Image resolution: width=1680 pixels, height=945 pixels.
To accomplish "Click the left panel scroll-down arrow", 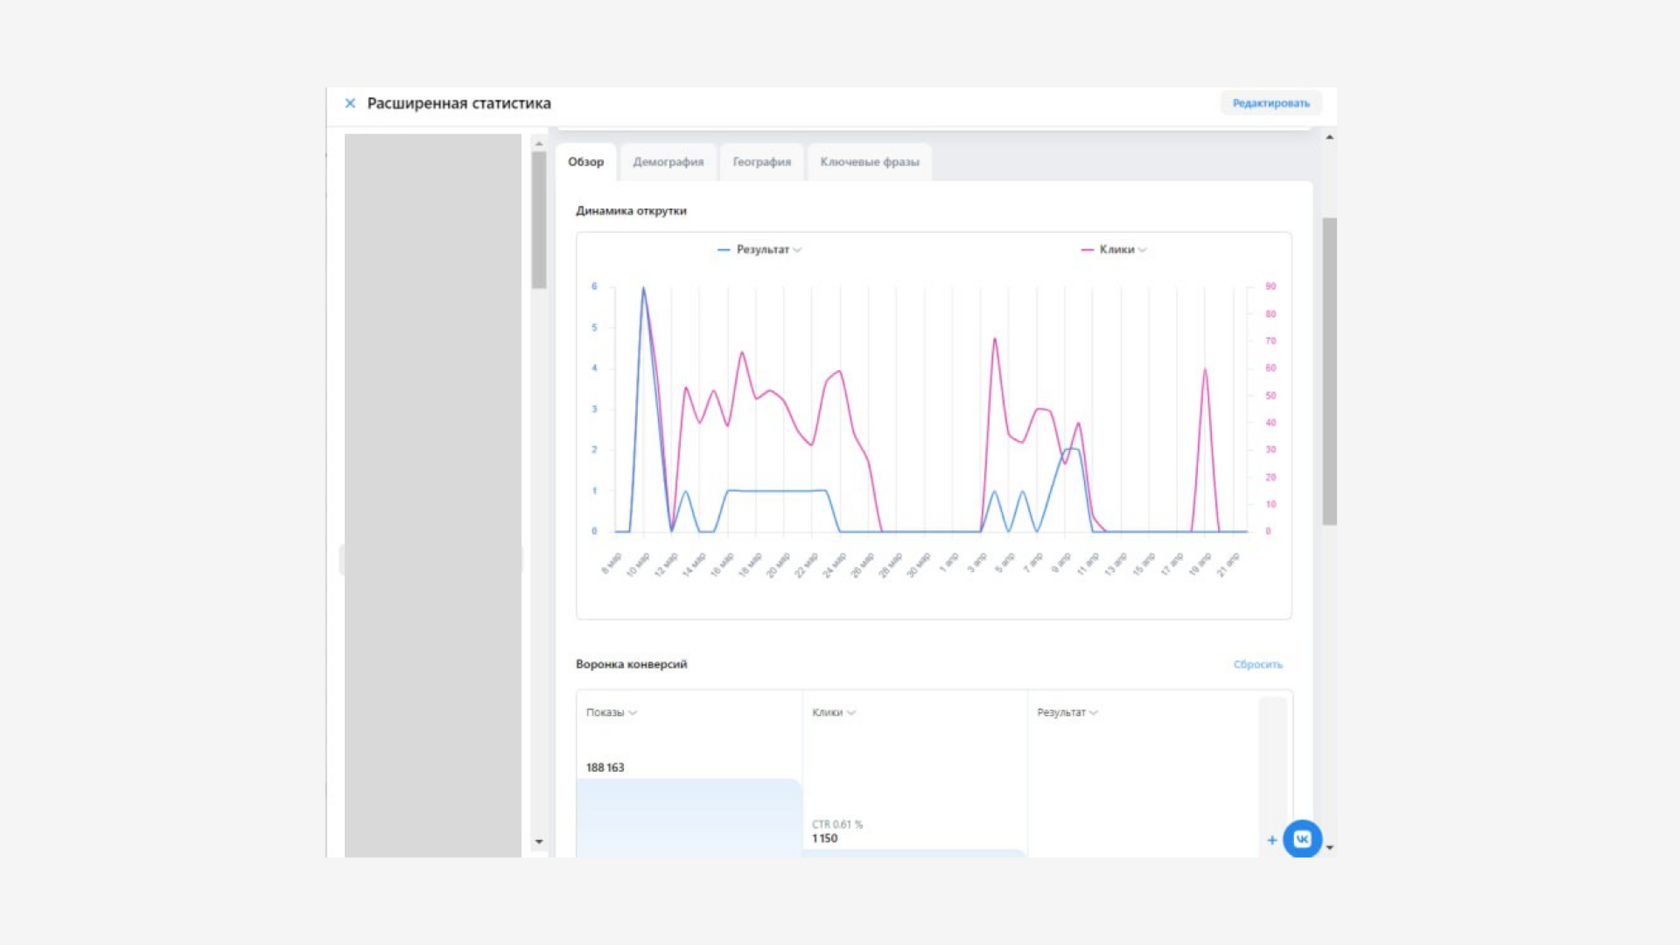I will [x=539, y=842].
